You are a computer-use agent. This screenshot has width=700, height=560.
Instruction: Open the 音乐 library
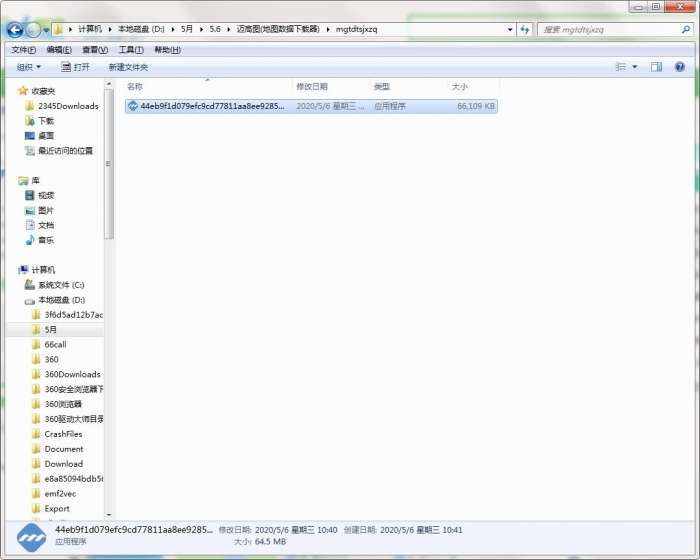click(46, 240)
